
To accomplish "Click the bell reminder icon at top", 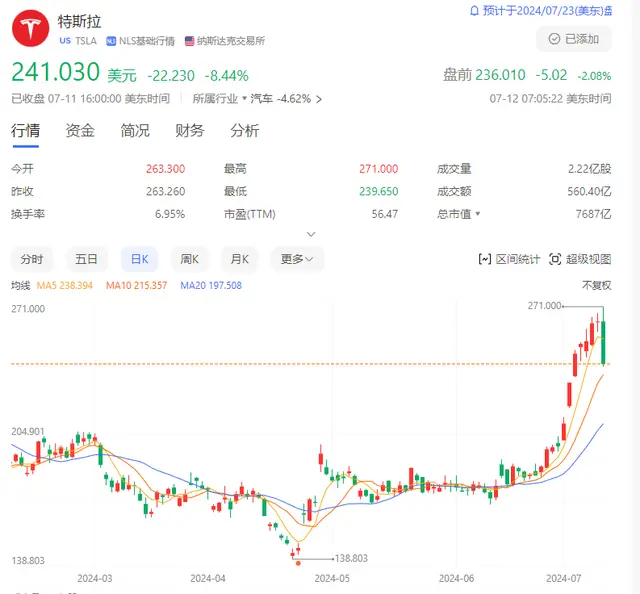I will (x=474, y=11).
